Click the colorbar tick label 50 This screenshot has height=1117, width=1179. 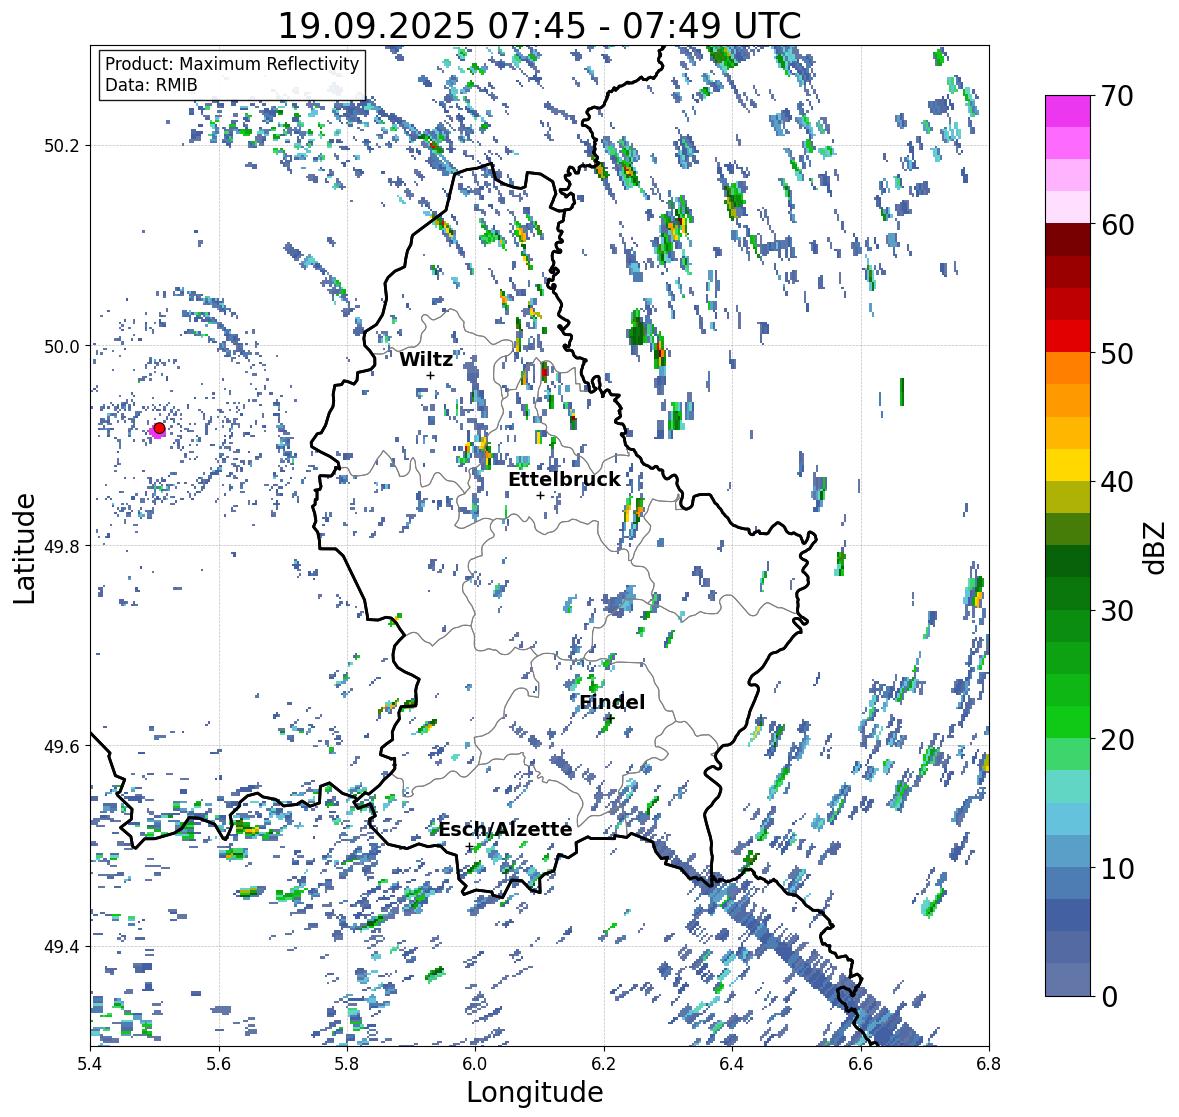click(x=1117, y=353)
